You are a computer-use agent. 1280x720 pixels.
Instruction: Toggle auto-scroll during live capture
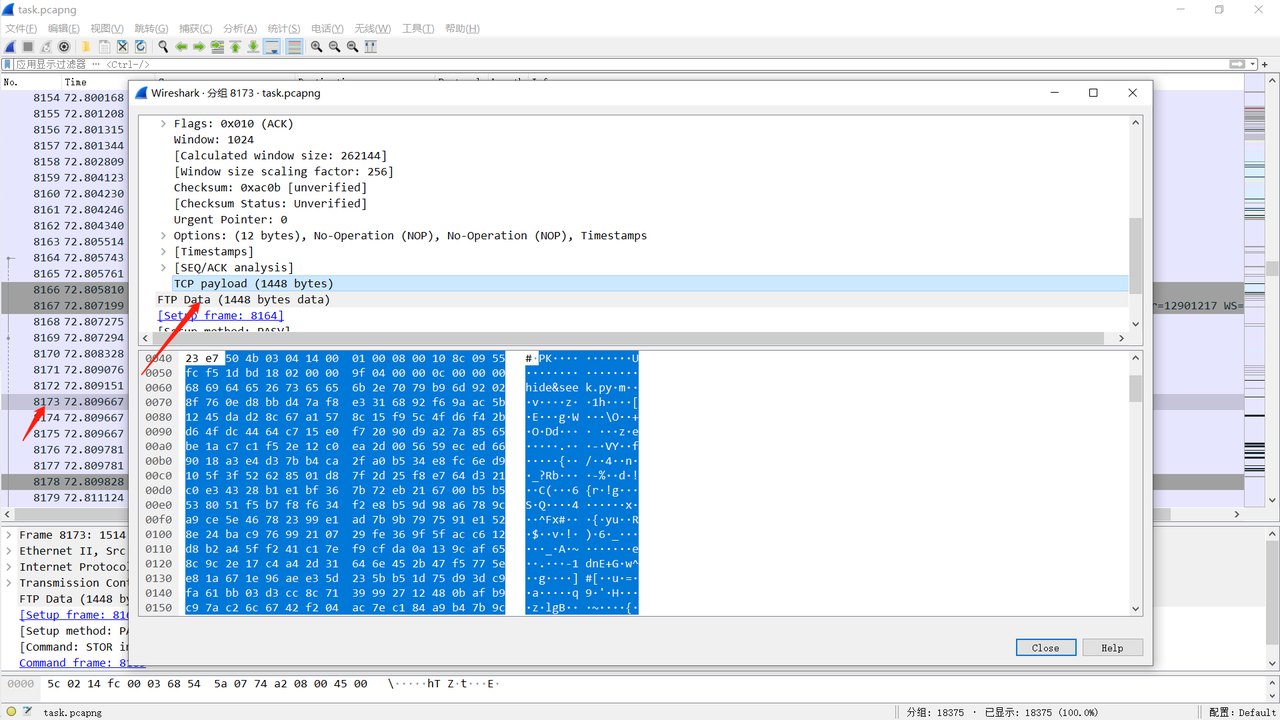272,47
